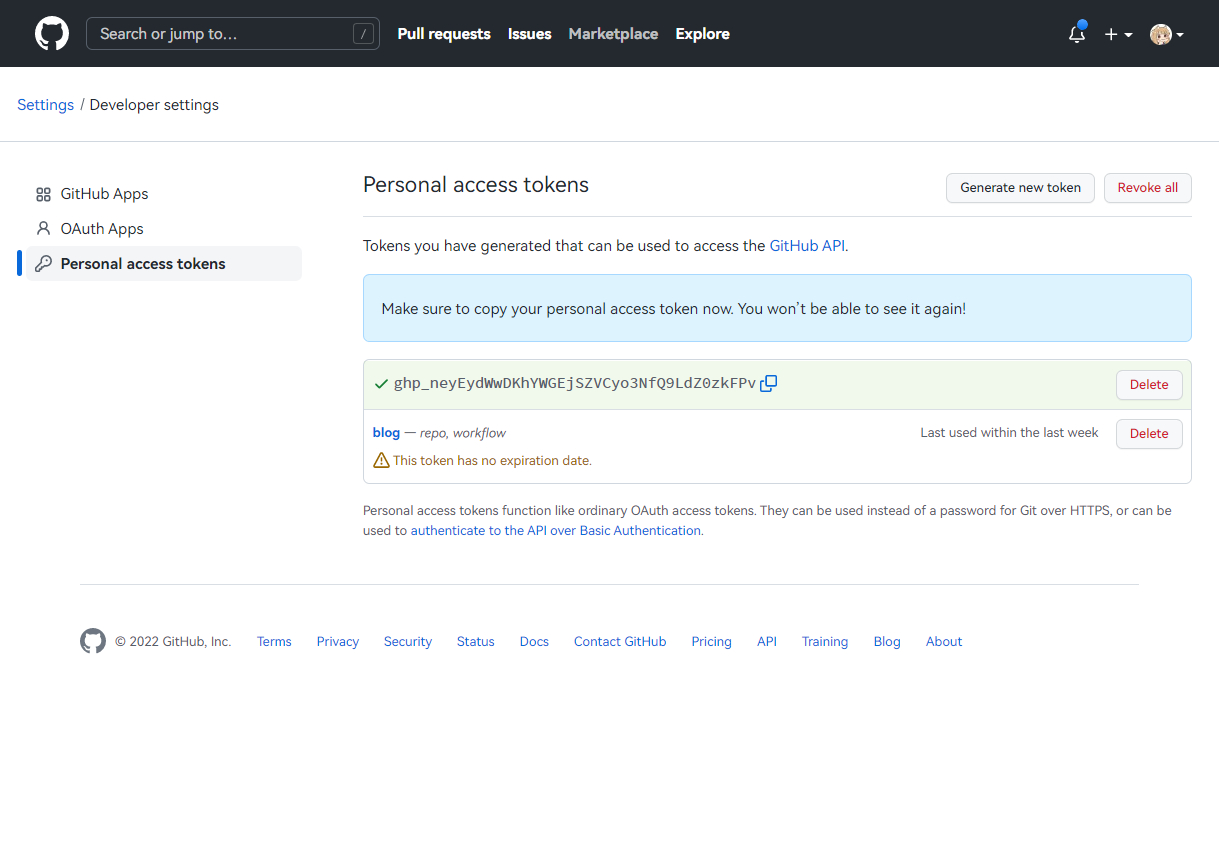
Task: Click 'This token has no expiration date.' text
Action: click(493, 461)
